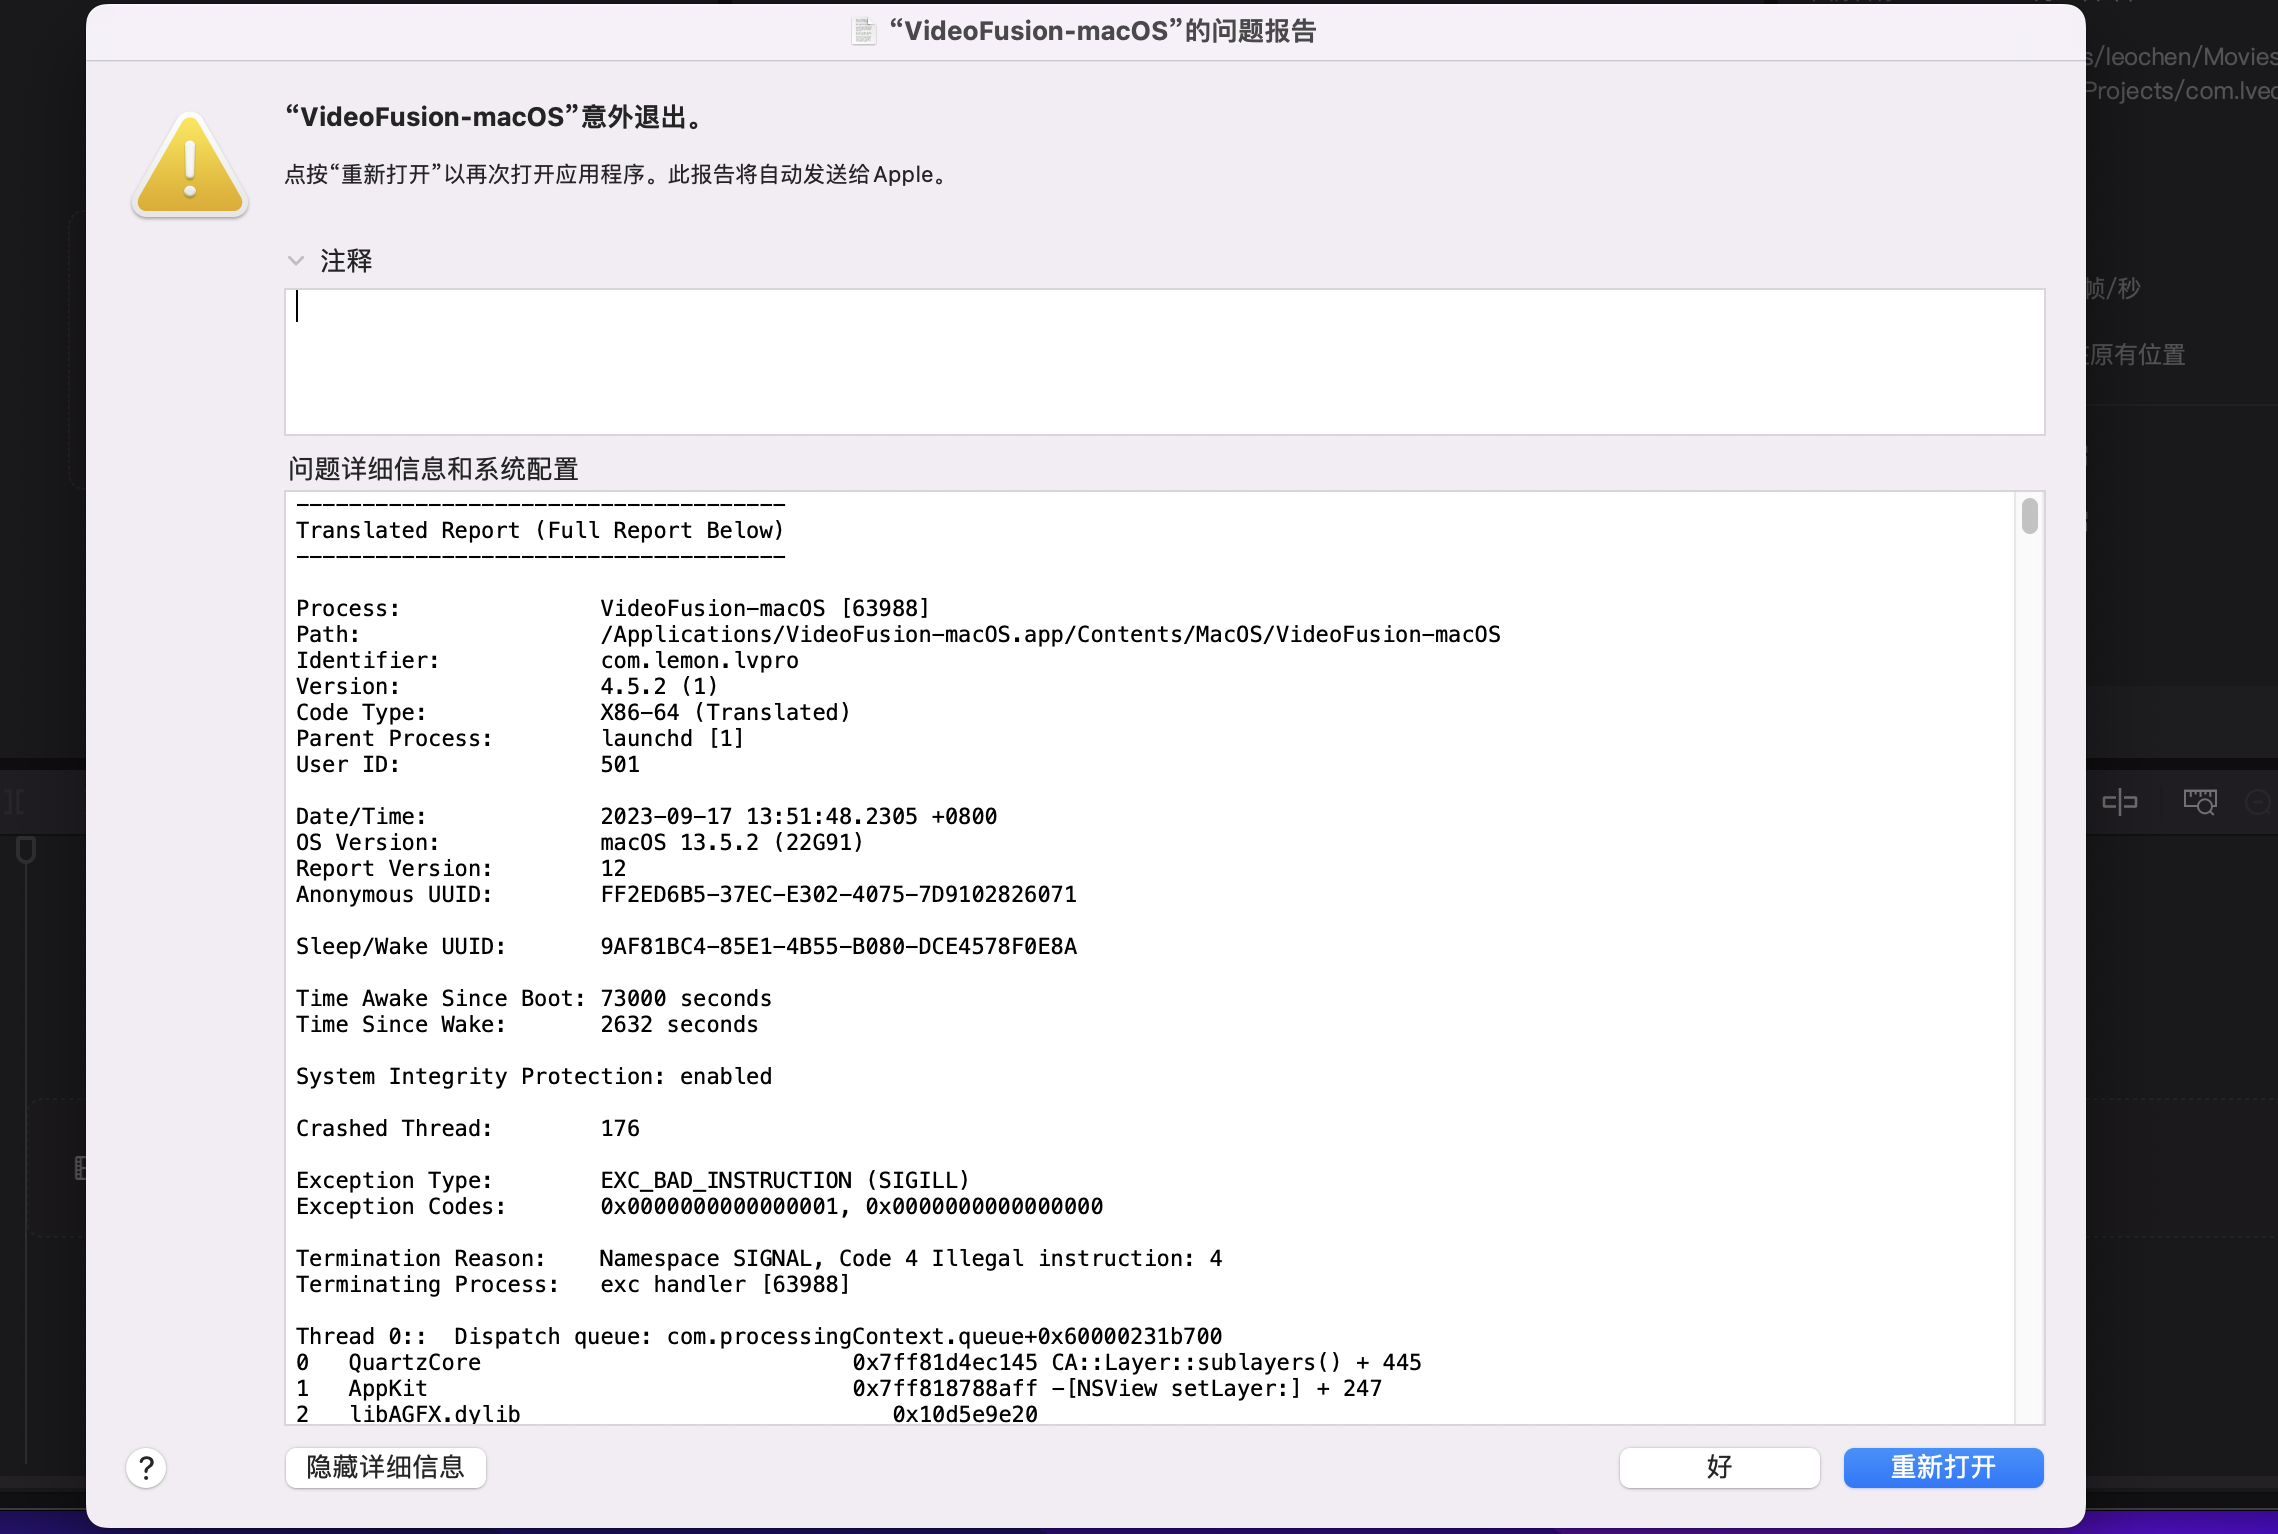Viewport: 2278px width, 1534px height.
Task: Click the timeline playhead handle marker
Action: tap(26, 851)
